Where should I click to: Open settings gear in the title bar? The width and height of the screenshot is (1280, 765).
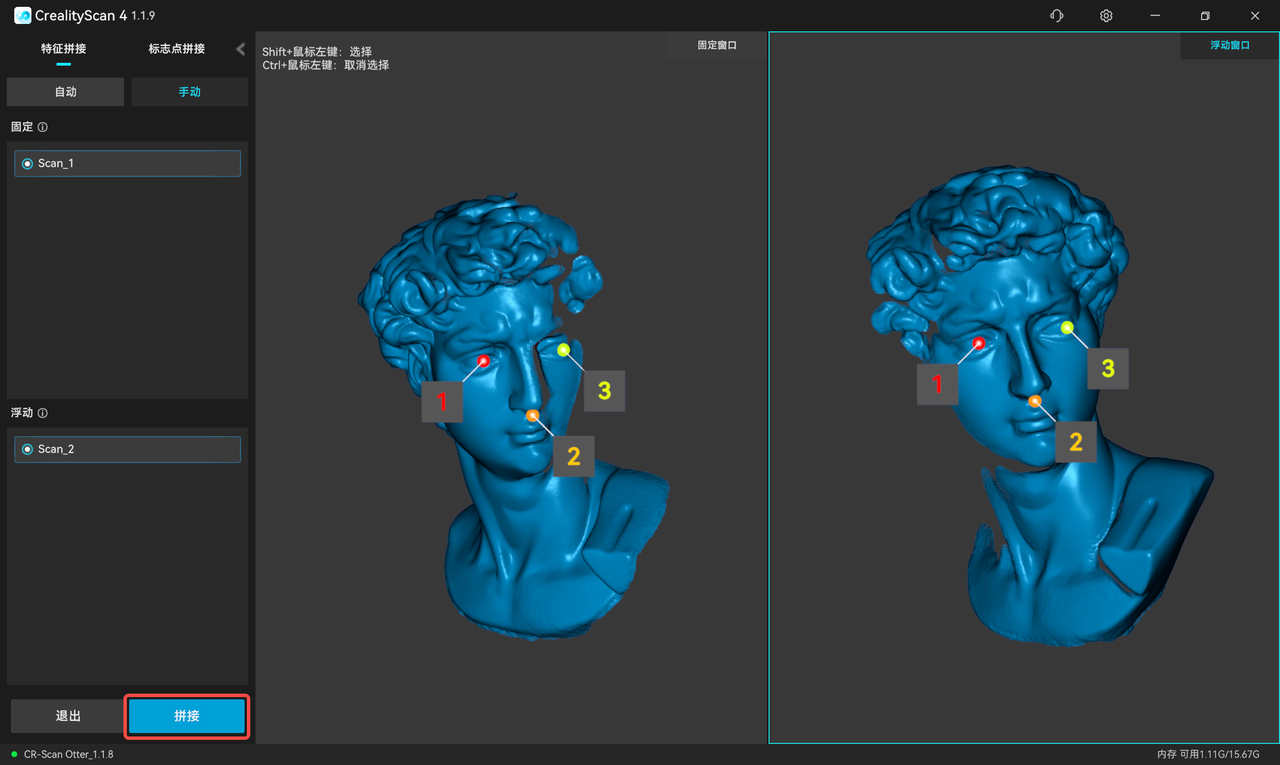click(x=1106, y=16)
